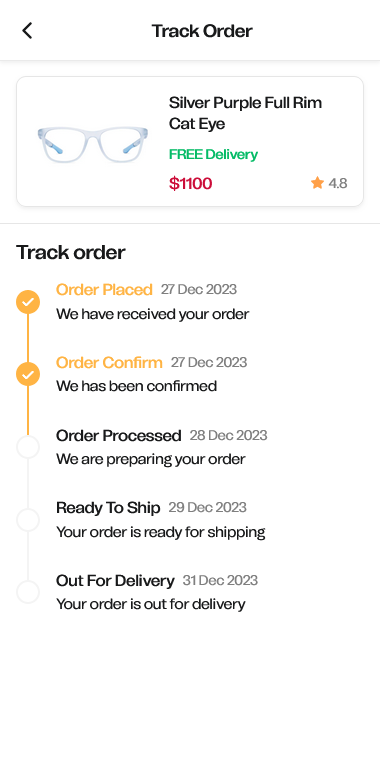Select the Order Confirm step title

click(x=109, y=362)
